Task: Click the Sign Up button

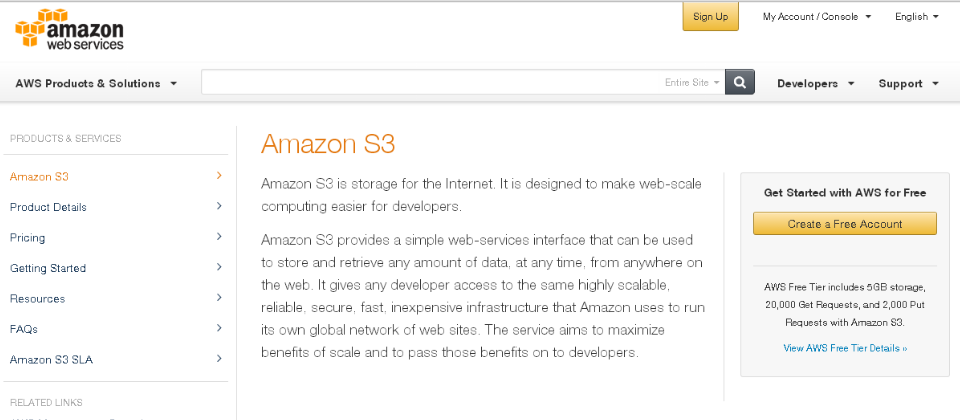Action: point(711,17)
